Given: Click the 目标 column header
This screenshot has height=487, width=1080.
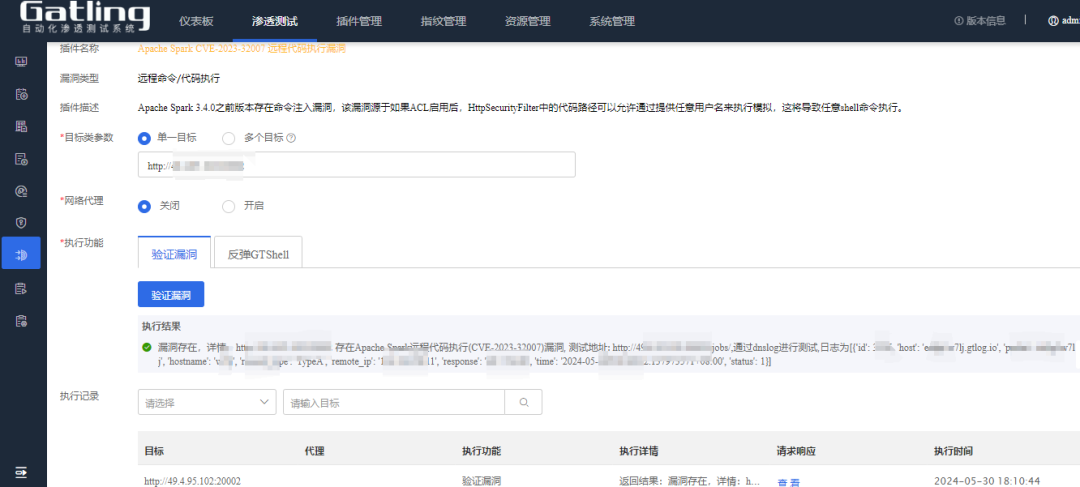Looking at the screenshot, I should pyautogui.click(x=154, y=451).
